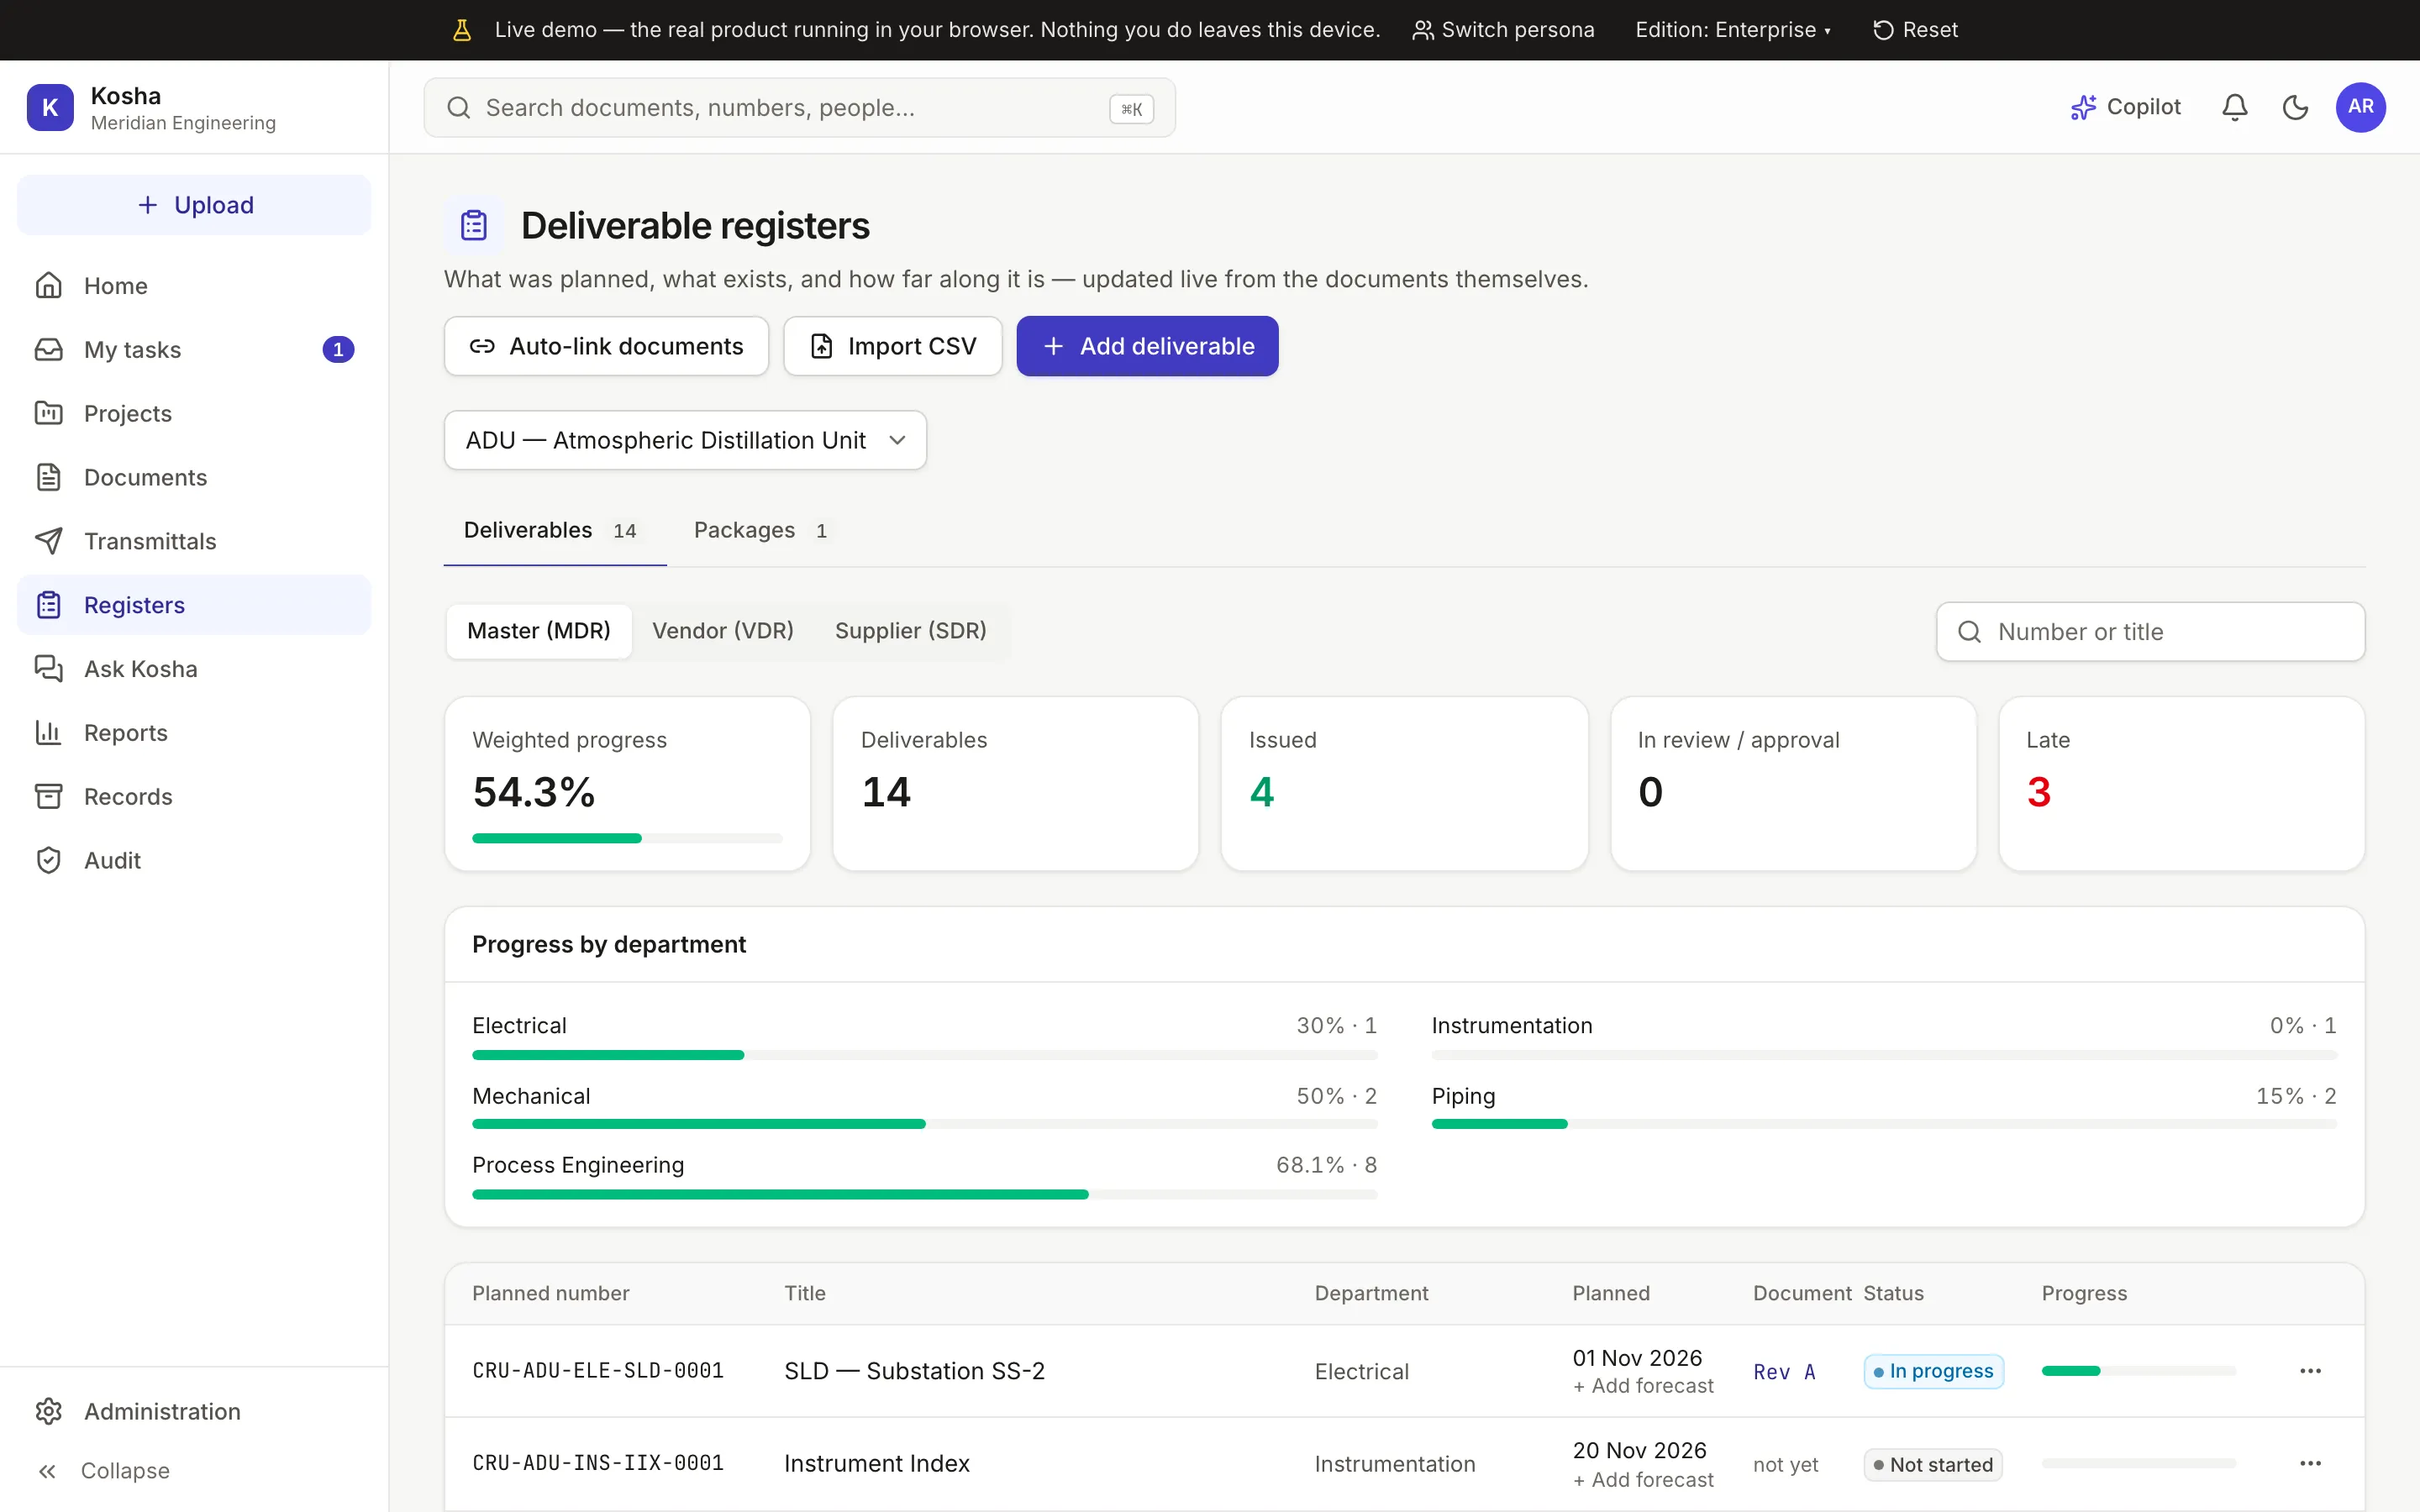Click the Kosha logo icon
The image size is (2420, 1512).
[50, 107]
